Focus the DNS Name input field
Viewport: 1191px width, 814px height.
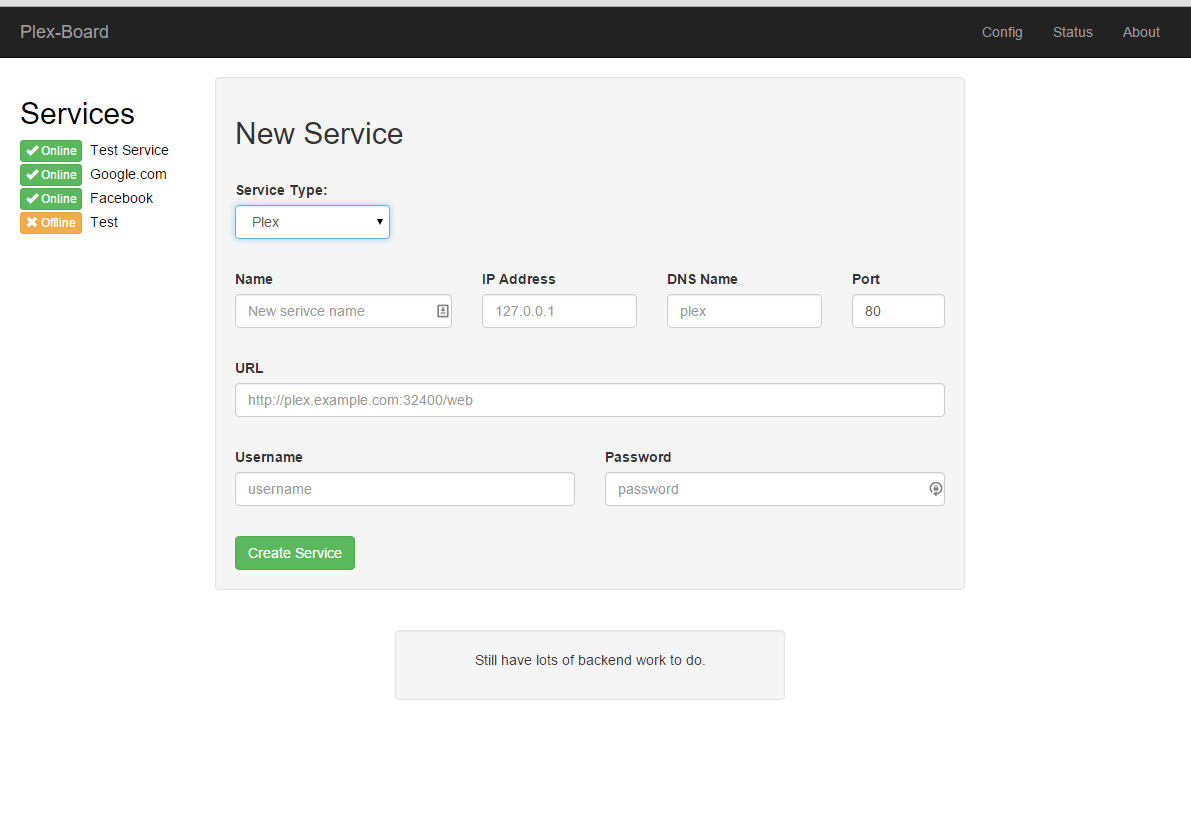click(x=744, y=311)
